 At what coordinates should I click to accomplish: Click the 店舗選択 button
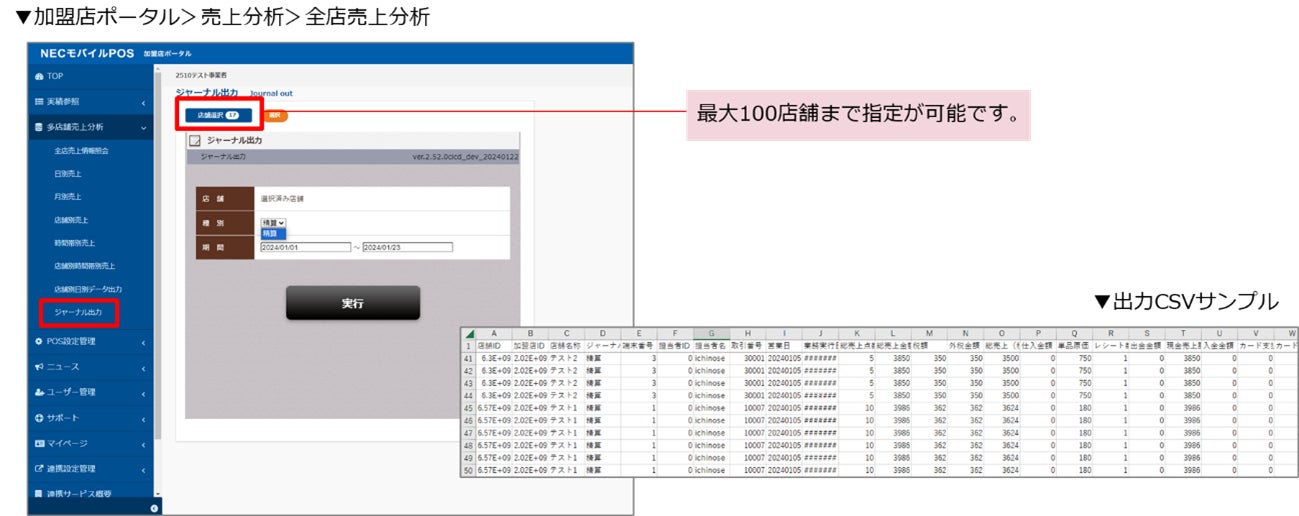click(218, 115)
